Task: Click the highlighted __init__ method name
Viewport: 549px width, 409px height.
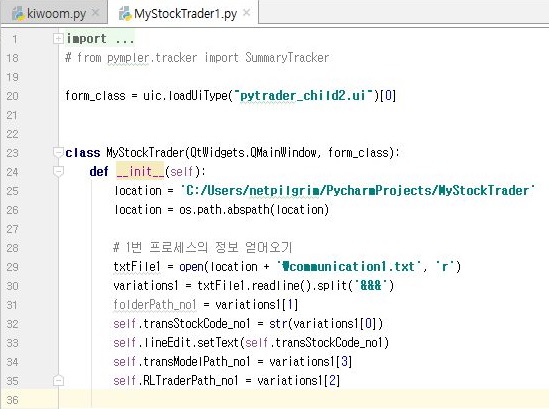Action: [140, 172]
